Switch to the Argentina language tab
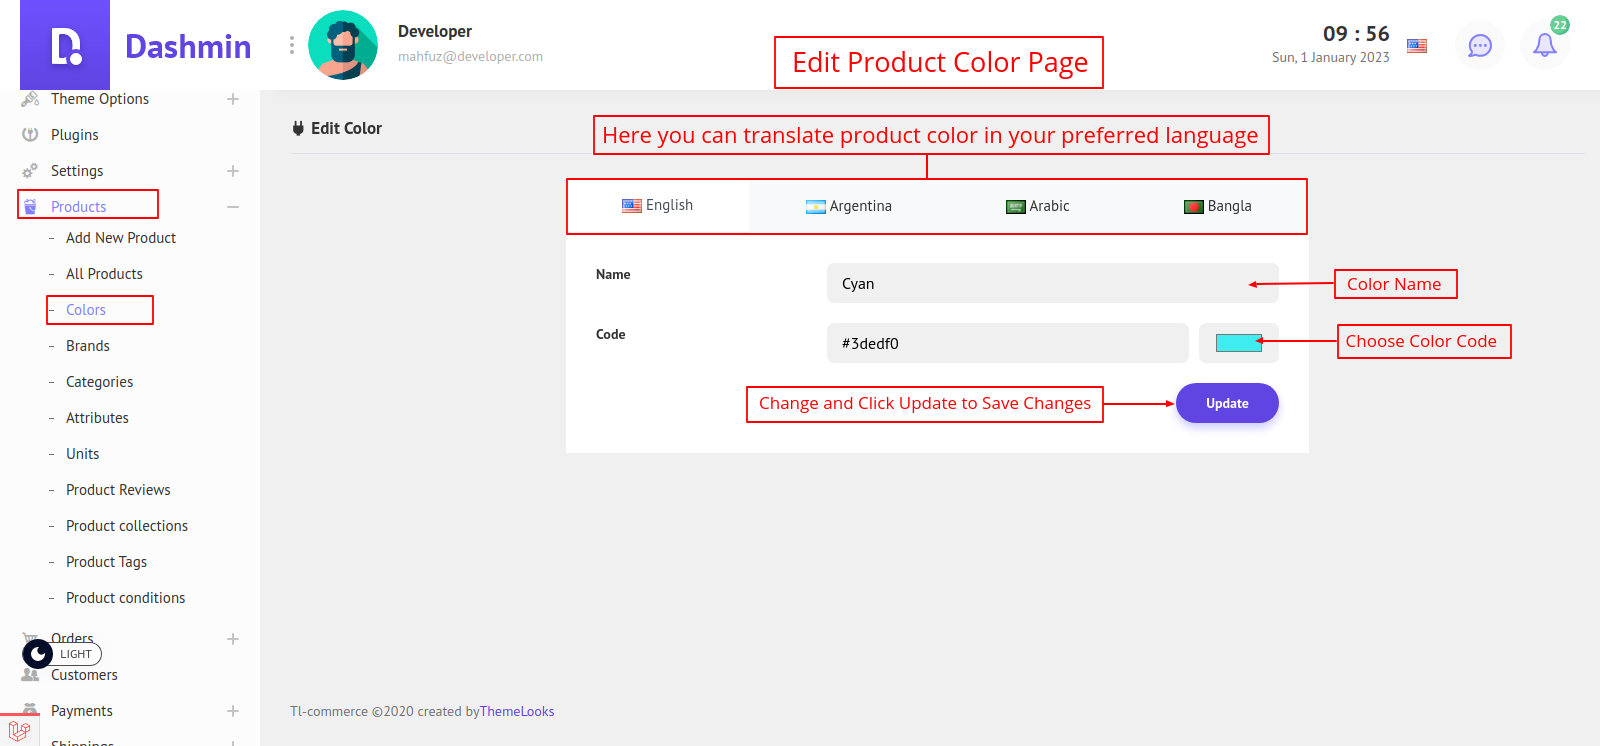 point(849,206)
